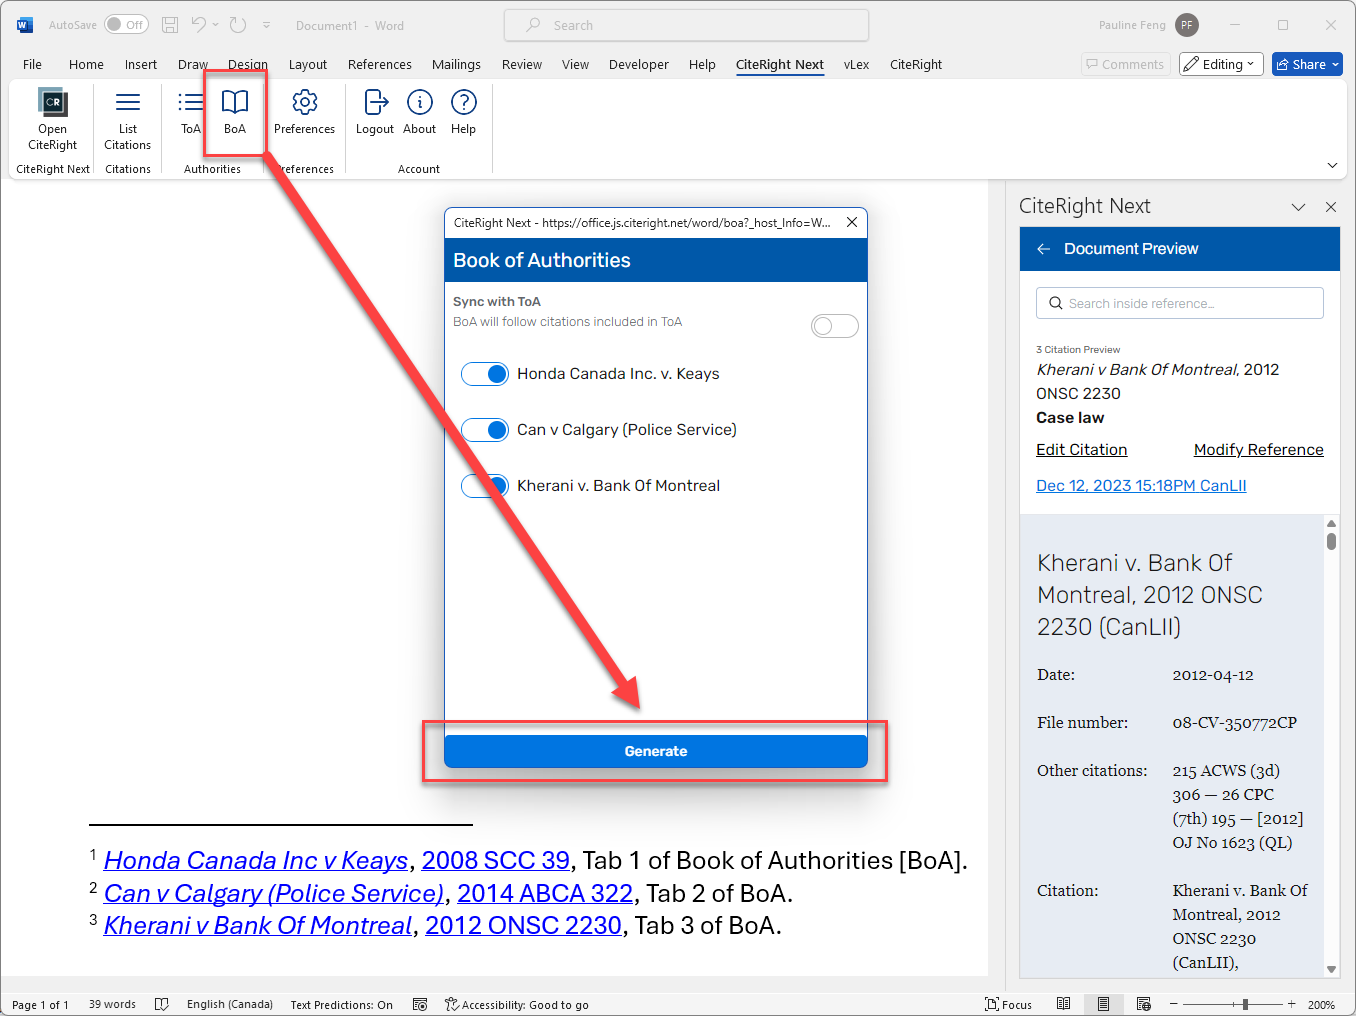Close the Book of Authorities dialog
This screenshot has width=1356, height=1016.
tap(852, 222)
